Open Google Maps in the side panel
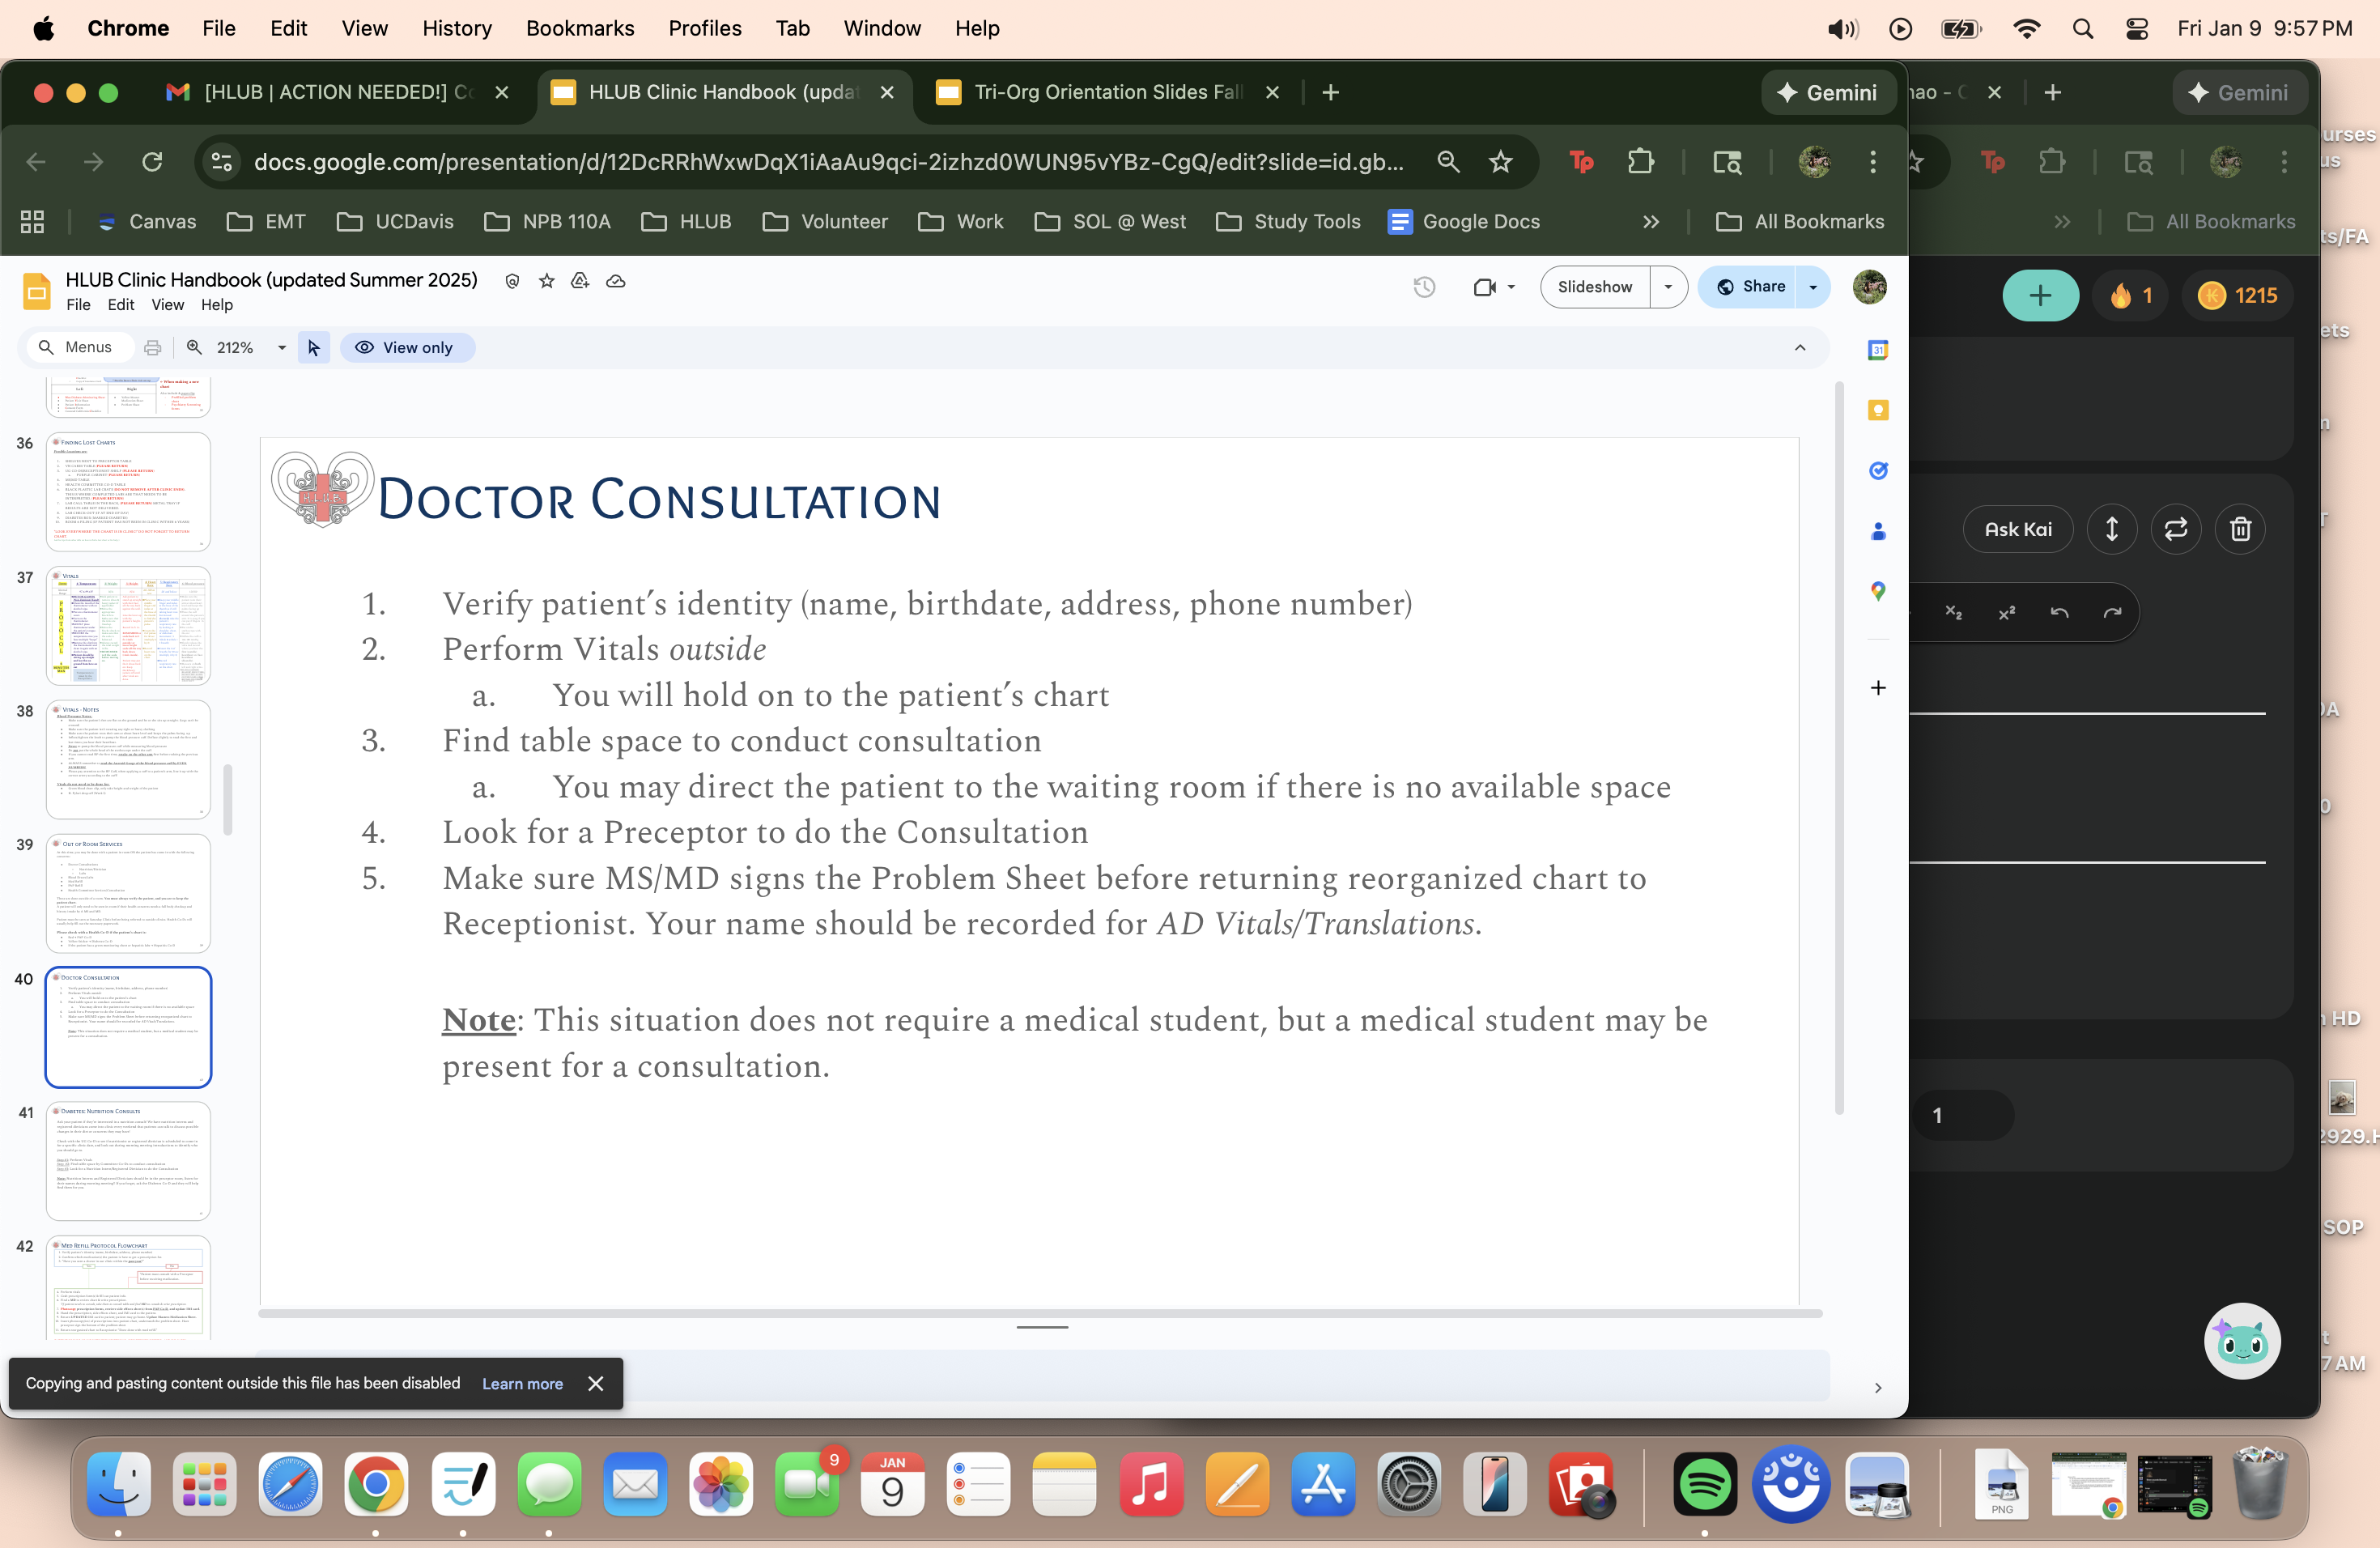The height and width of the screenshot is (1548, 2380). pos(1878,591)
